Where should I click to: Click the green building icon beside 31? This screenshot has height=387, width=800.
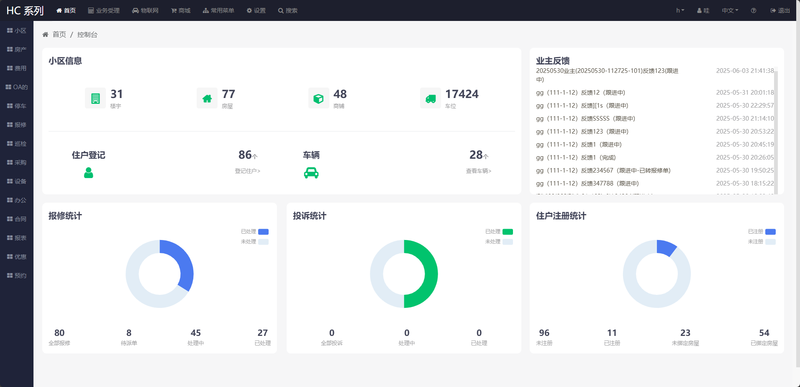(95, 98)
